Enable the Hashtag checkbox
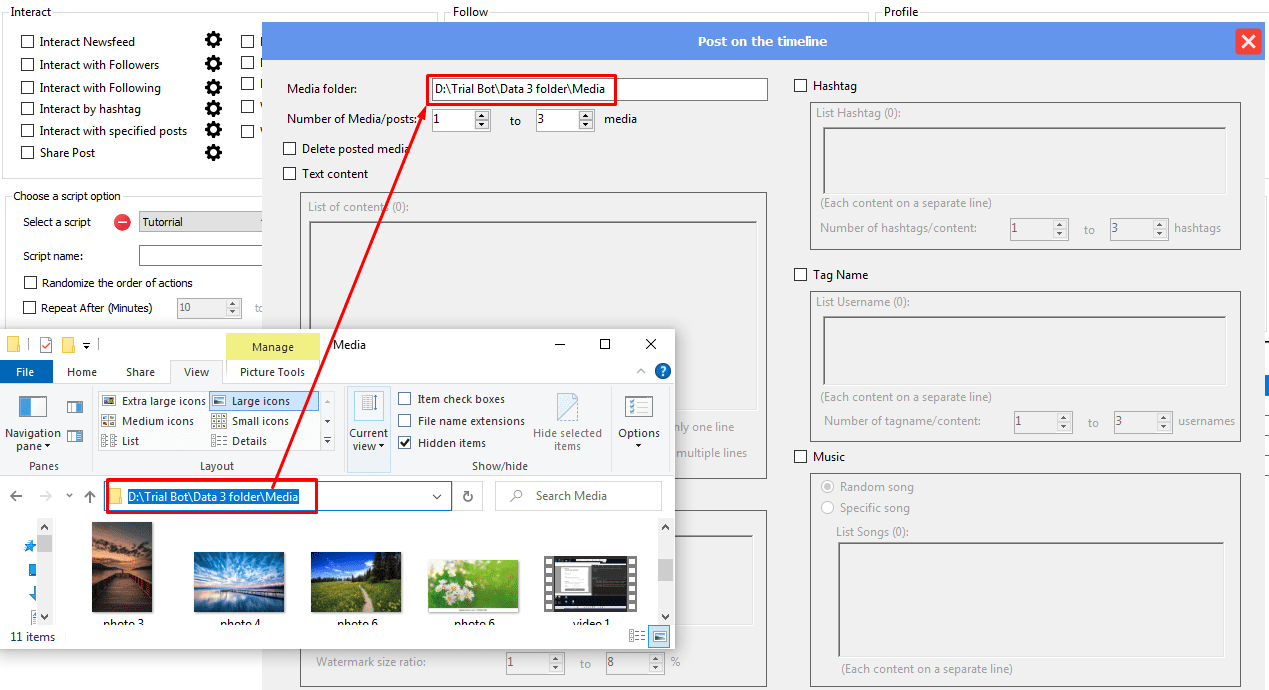The height and width of the screenshot is (690, 1269). [x=800, y=86]
